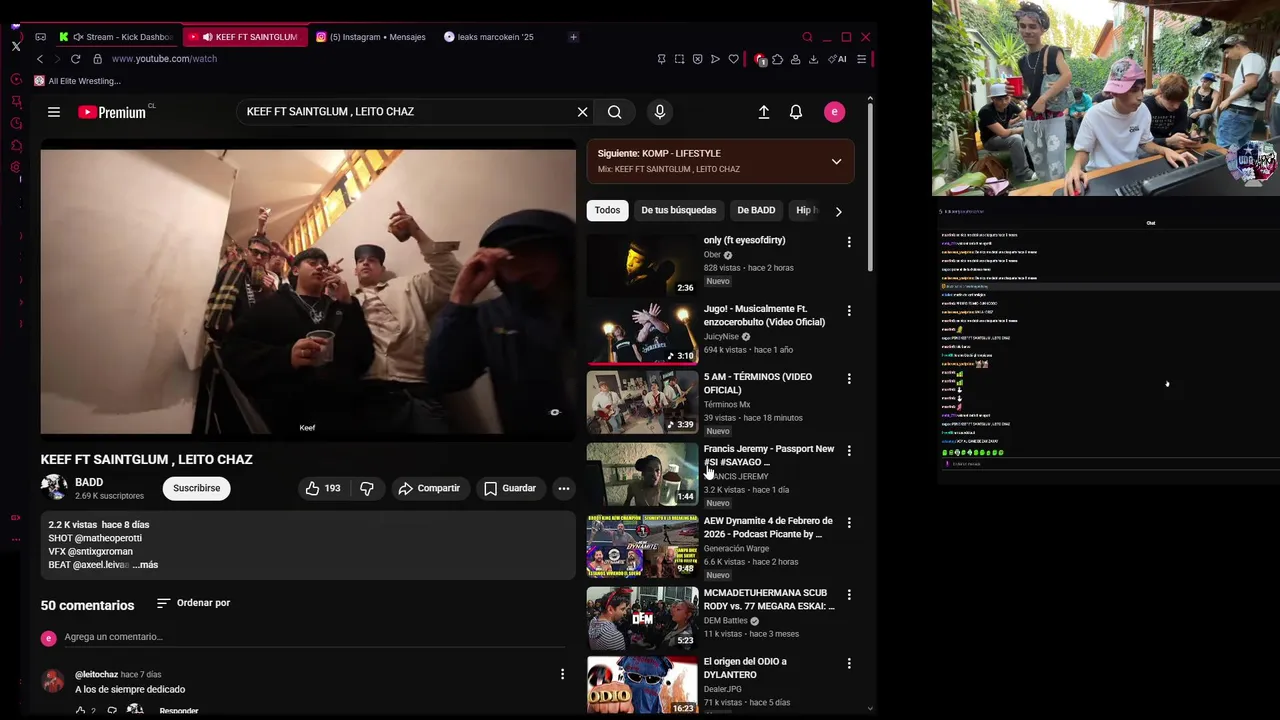Like the video with thumbs up
The image size is (1280, 720).
tap(323, 488)
